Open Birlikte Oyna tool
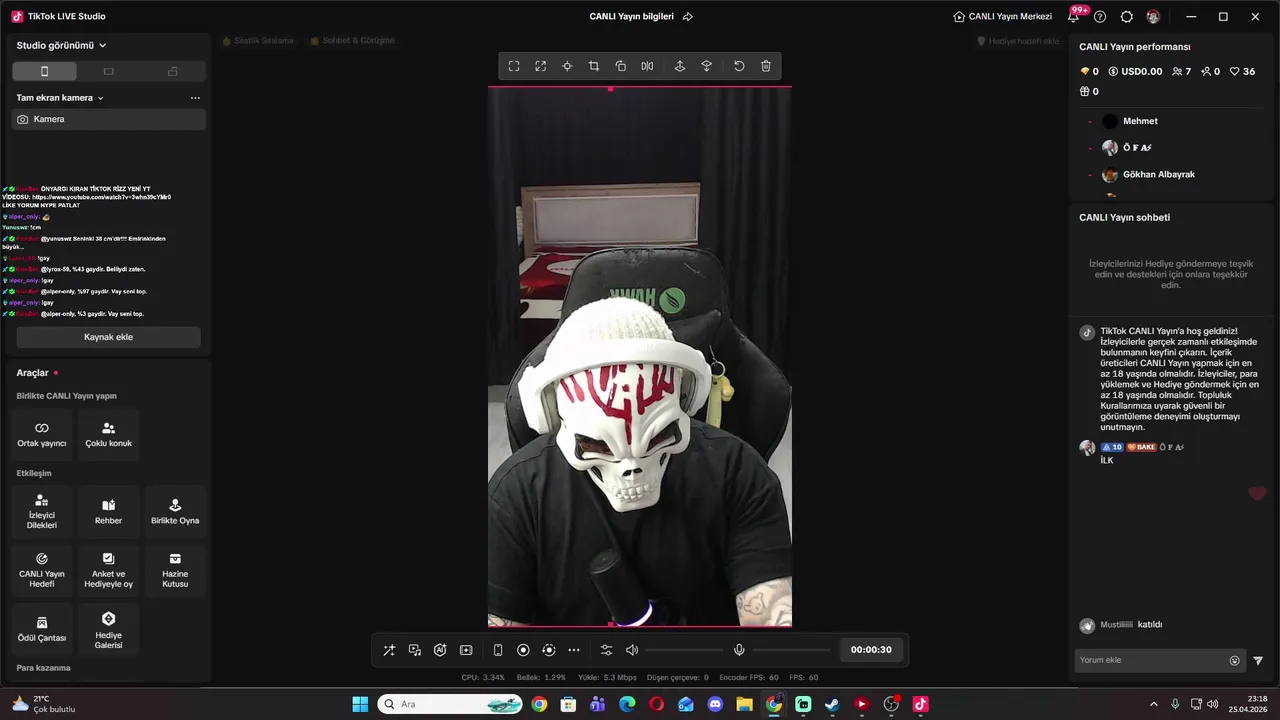This screenshot has height=720, width=1280. pos(175,512)
